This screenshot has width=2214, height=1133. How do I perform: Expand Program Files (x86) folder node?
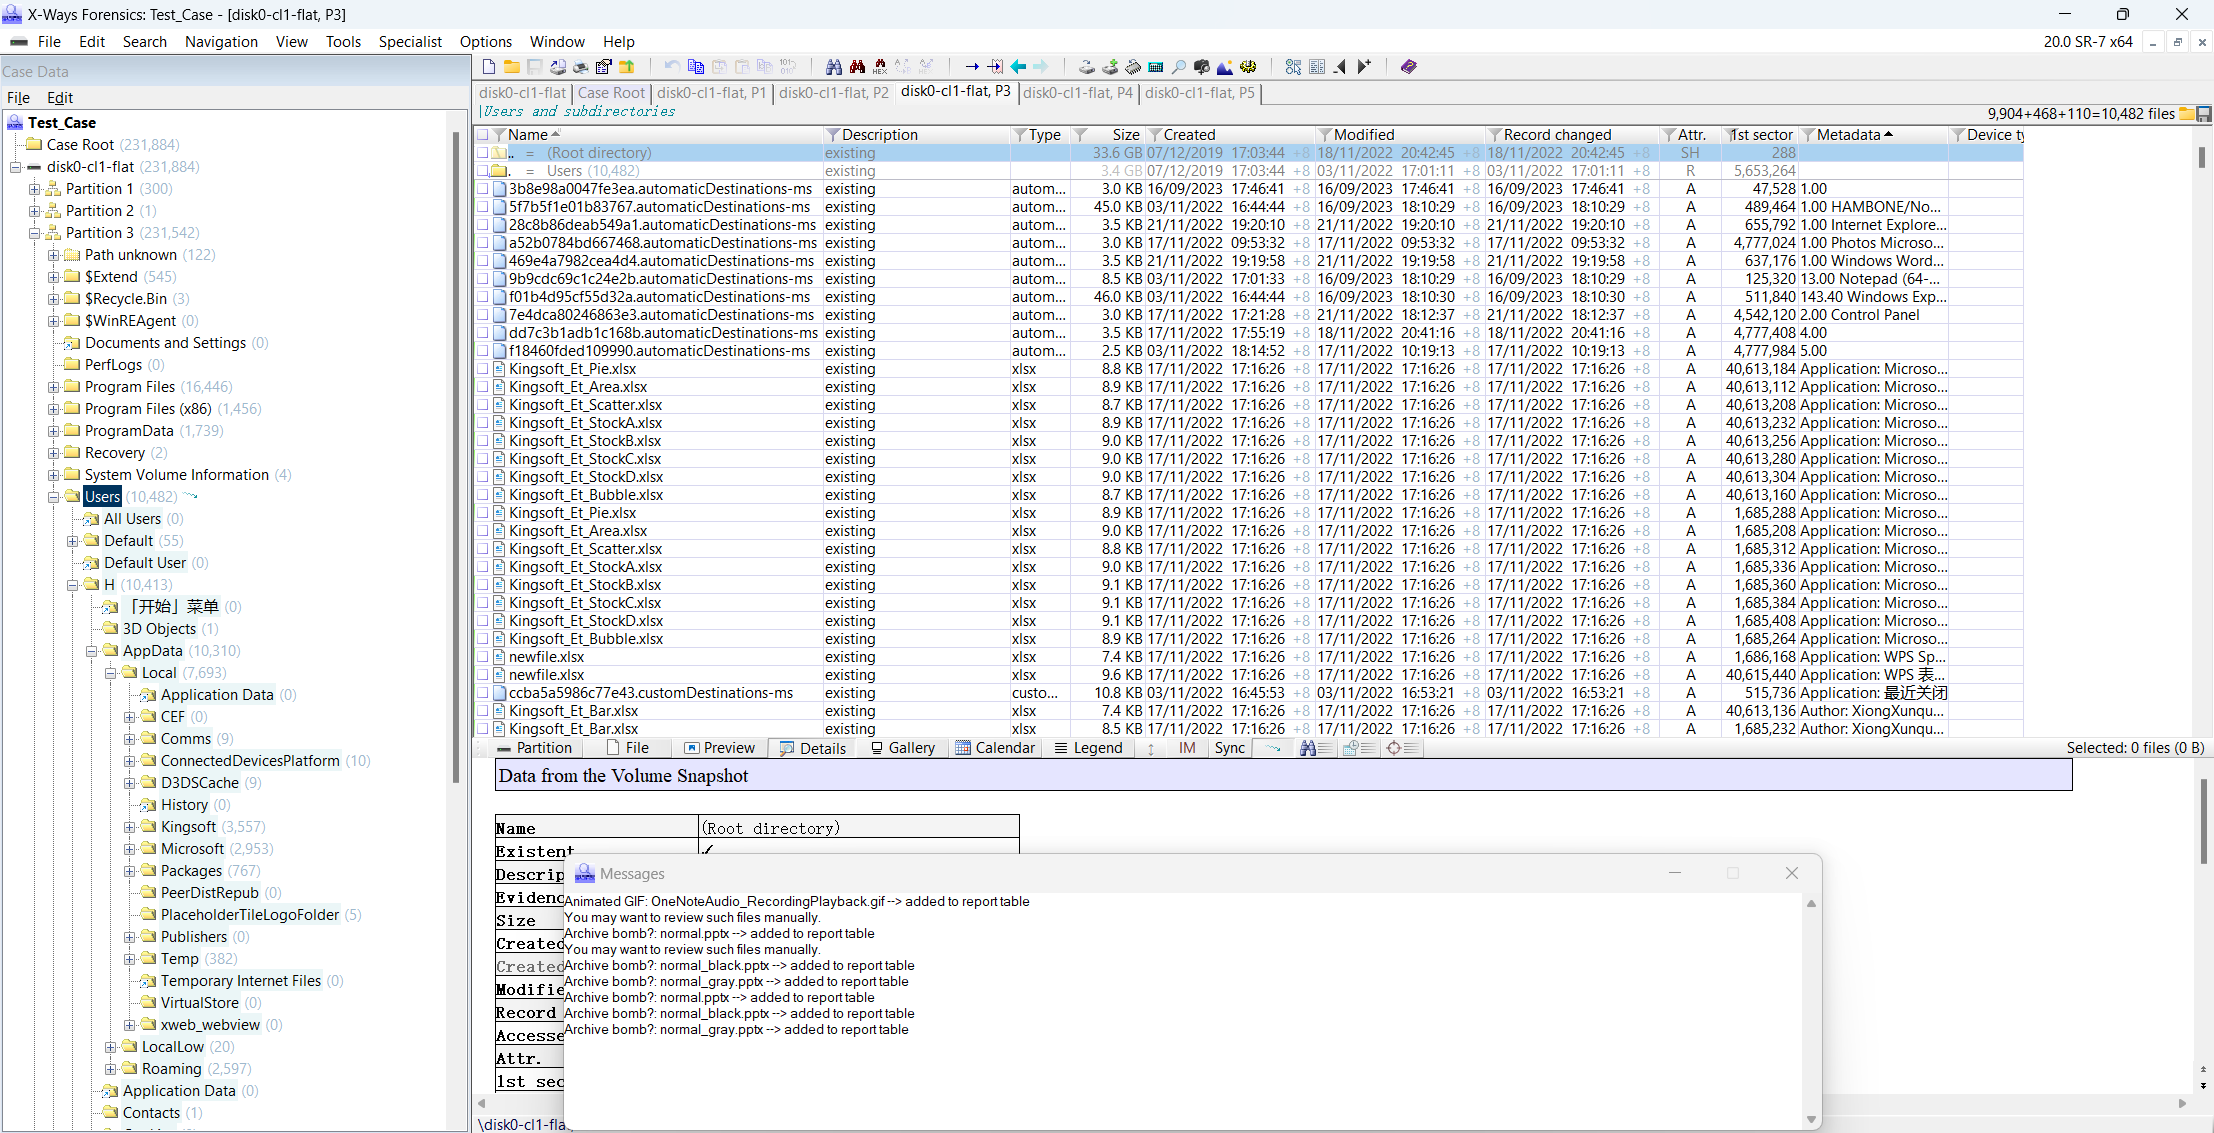click(x=53, y=409)
